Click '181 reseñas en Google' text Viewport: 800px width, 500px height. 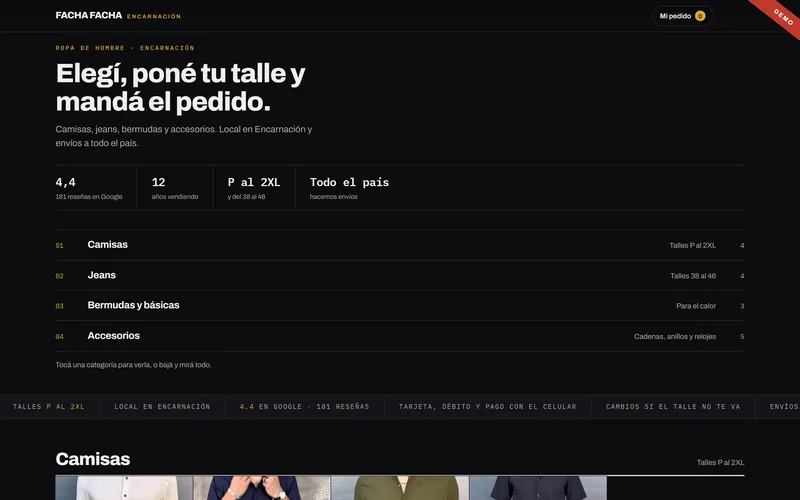(x=89, y=196)
